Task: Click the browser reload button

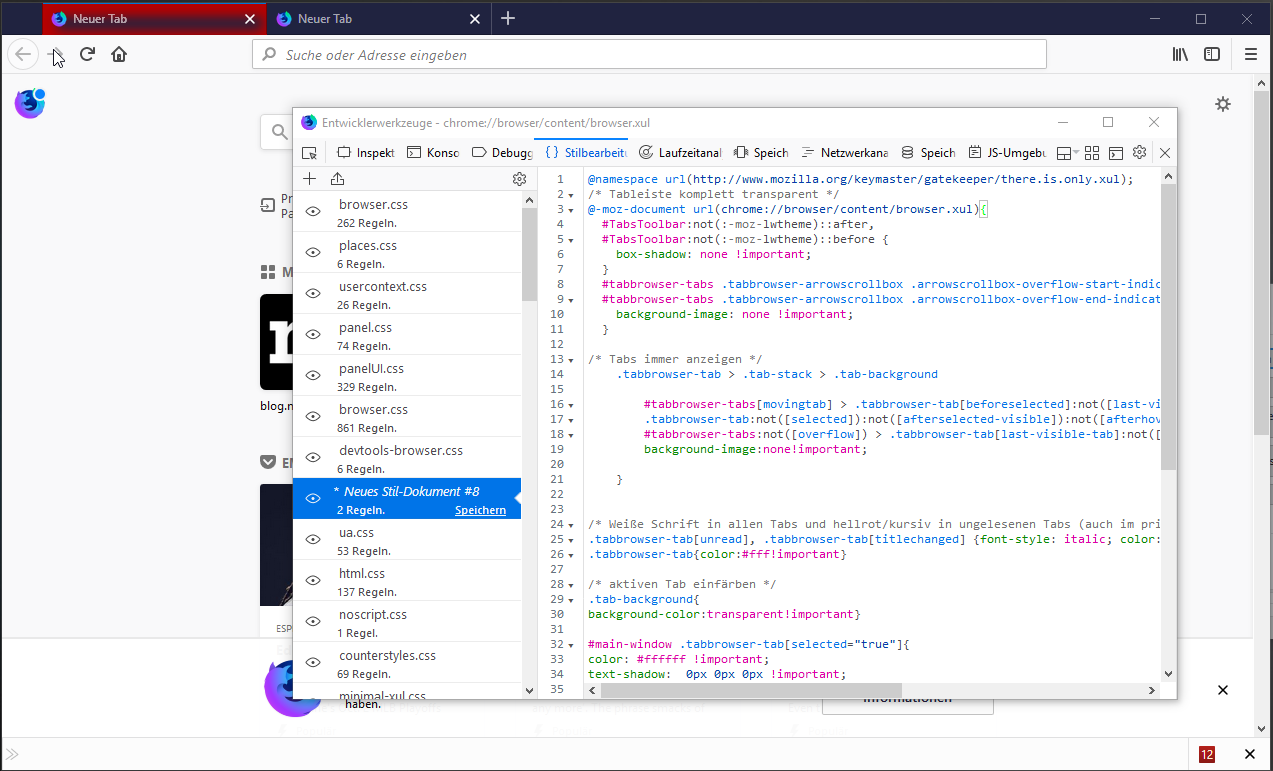Action: pos(87,54)
